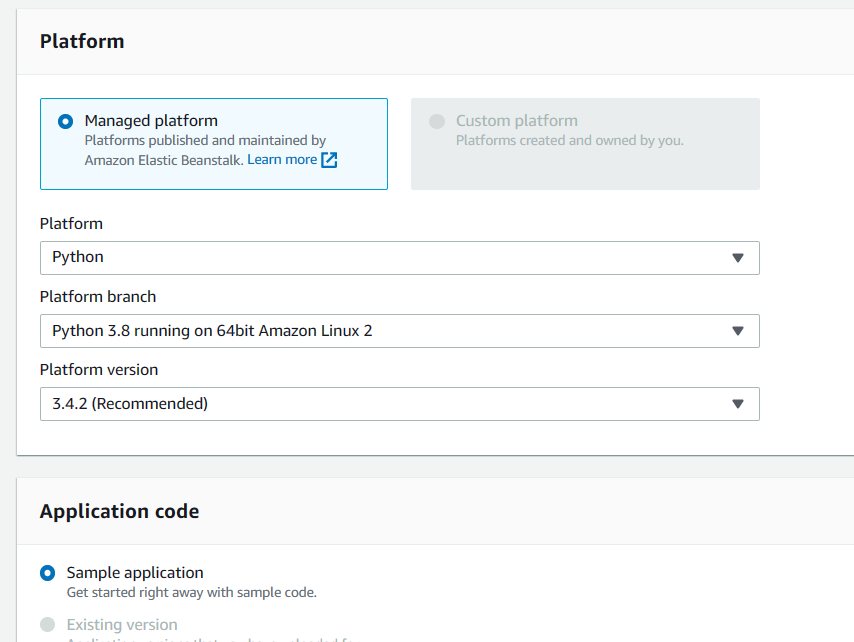Click the Platform version dropdown arrow icon
Image resolution: width=854 pixels, height=642 pixels.
[738, 404]
